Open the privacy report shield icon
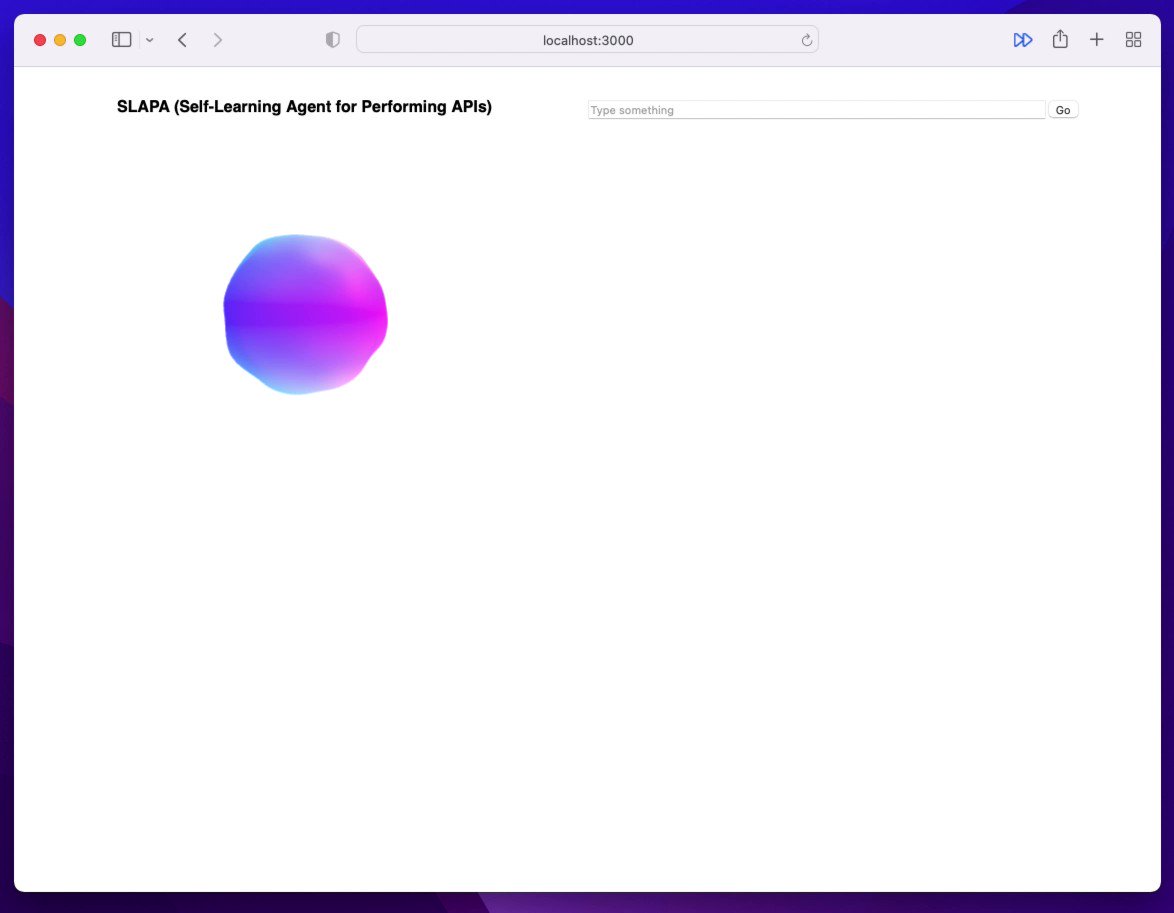 pos(332,40)
